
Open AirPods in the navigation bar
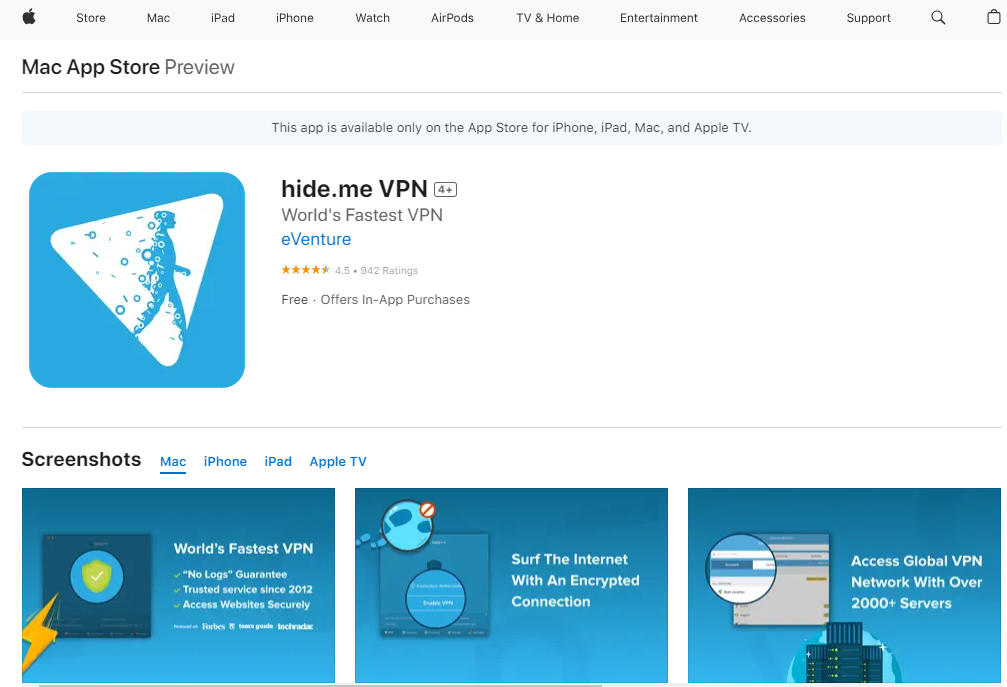[452, 18]
